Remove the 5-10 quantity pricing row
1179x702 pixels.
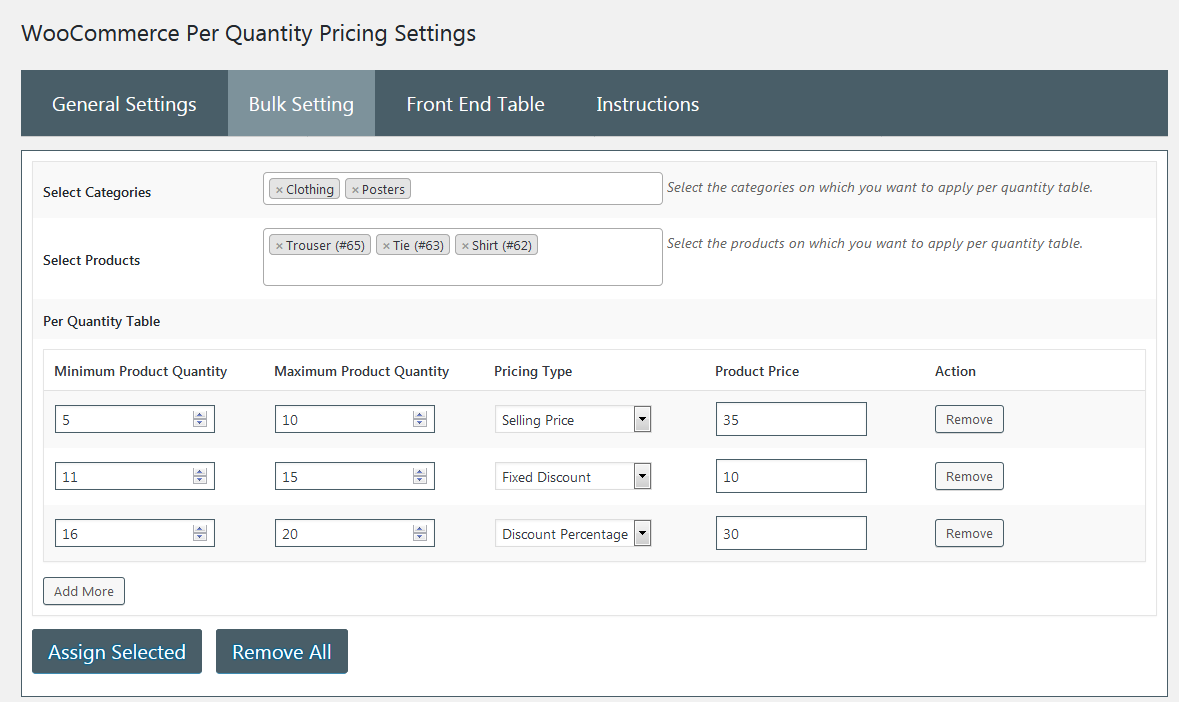point(968,419)
